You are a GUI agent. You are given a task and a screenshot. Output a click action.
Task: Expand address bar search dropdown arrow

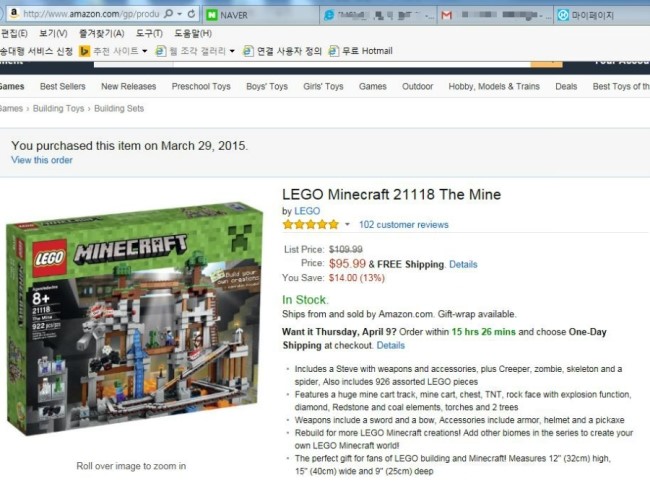(x=179, y=14)
